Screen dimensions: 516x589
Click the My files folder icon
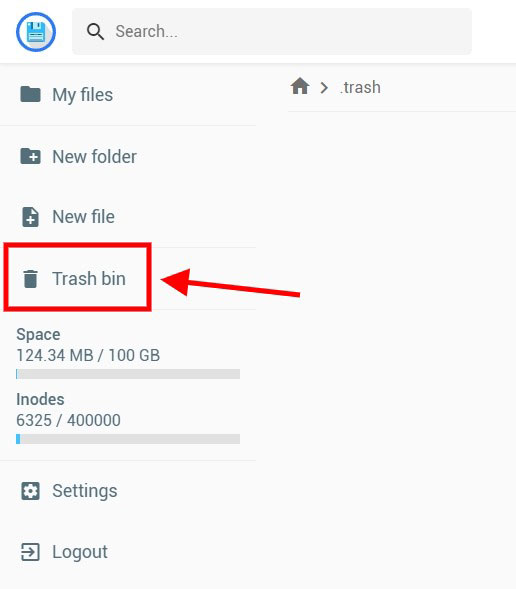pos(30,94)
